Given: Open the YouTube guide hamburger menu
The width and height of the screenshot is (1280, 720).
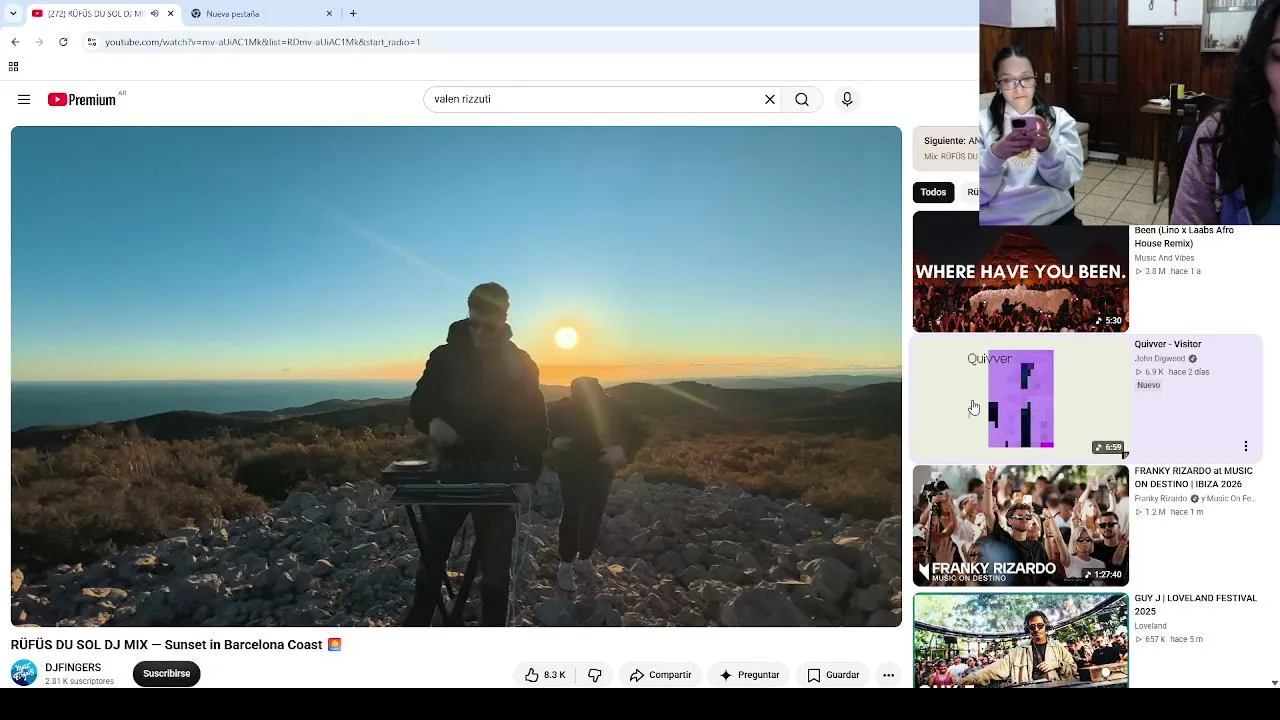Looking at the screenshot, I should (x=24, y=99).
